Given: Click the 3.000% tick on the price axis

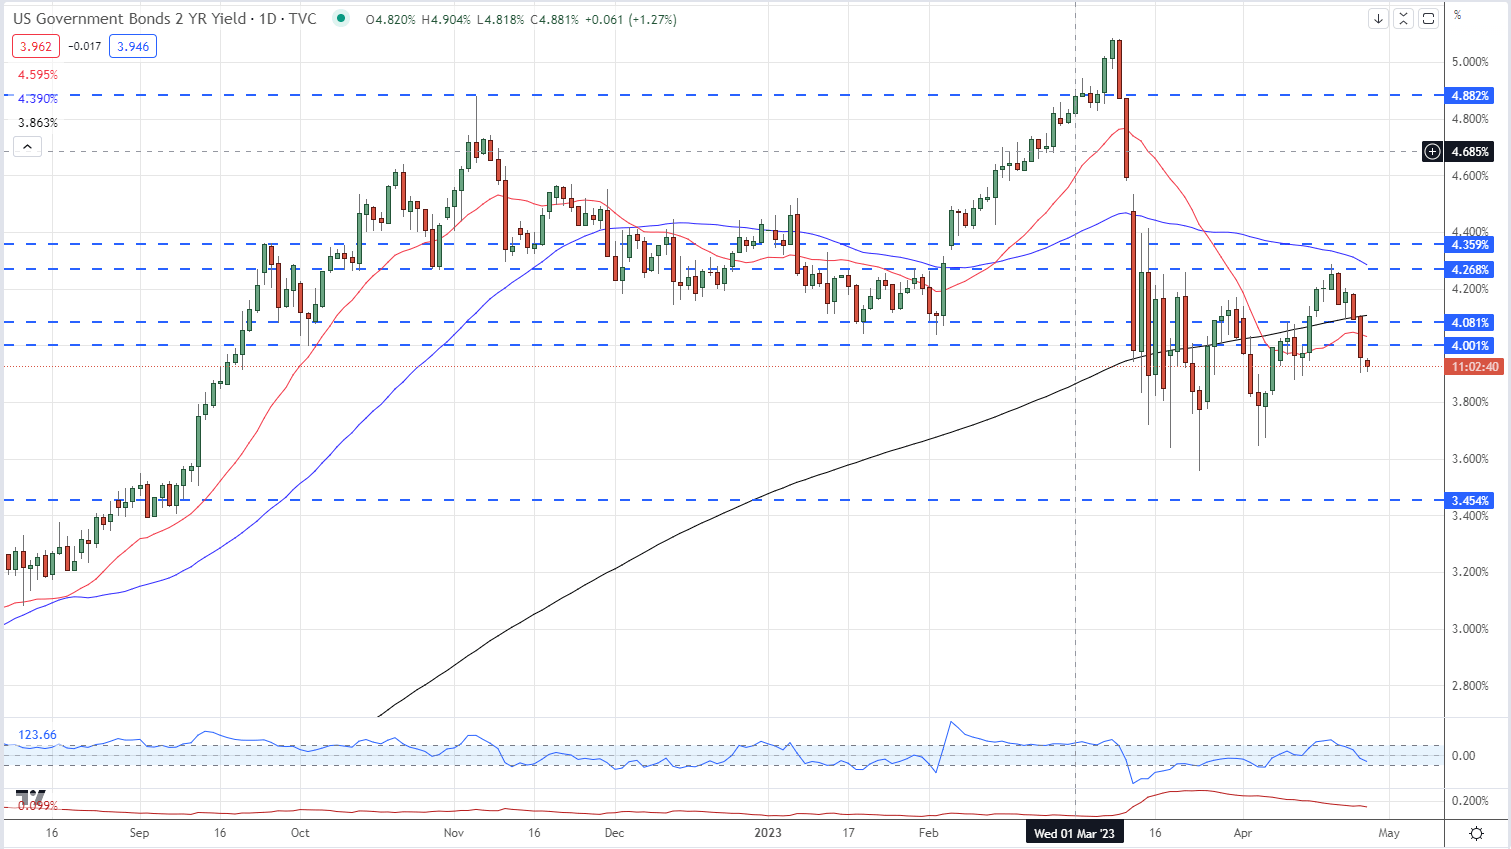Looking at the screenshot, I should point(1470,629).
